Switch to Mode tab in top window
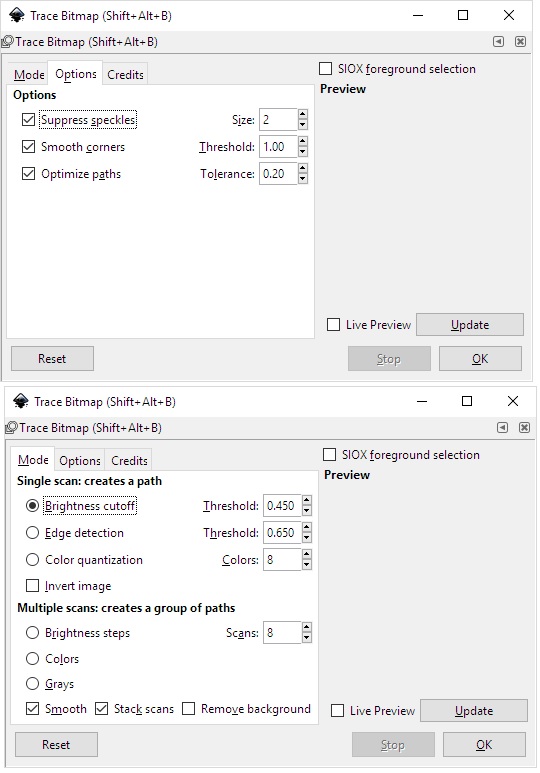 [29, 74]
